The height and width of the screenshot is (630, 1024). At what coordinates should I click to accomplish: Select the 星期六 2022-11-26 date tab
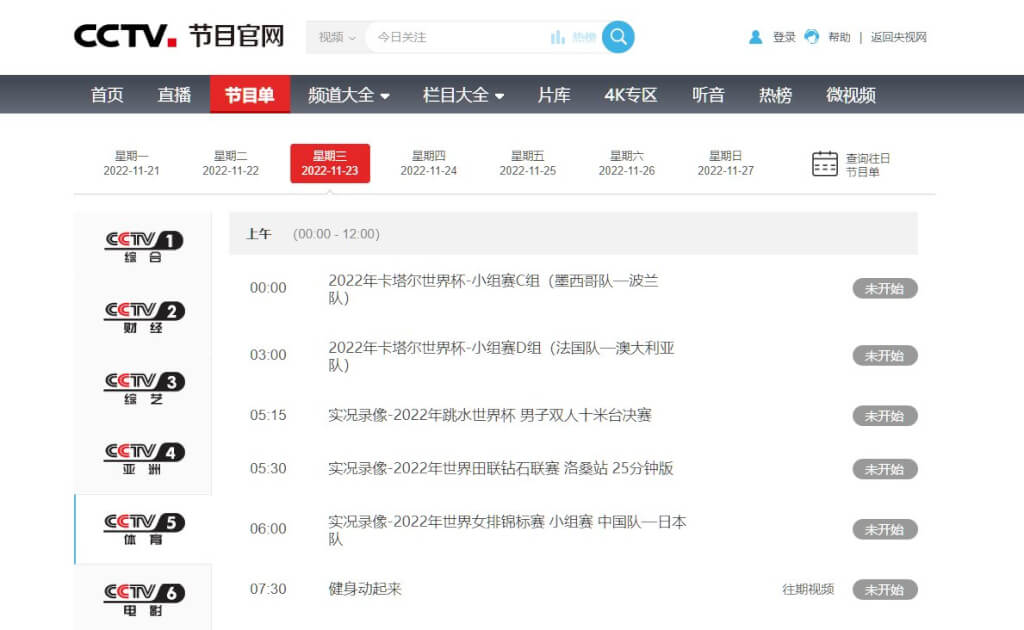pos(627,163)
